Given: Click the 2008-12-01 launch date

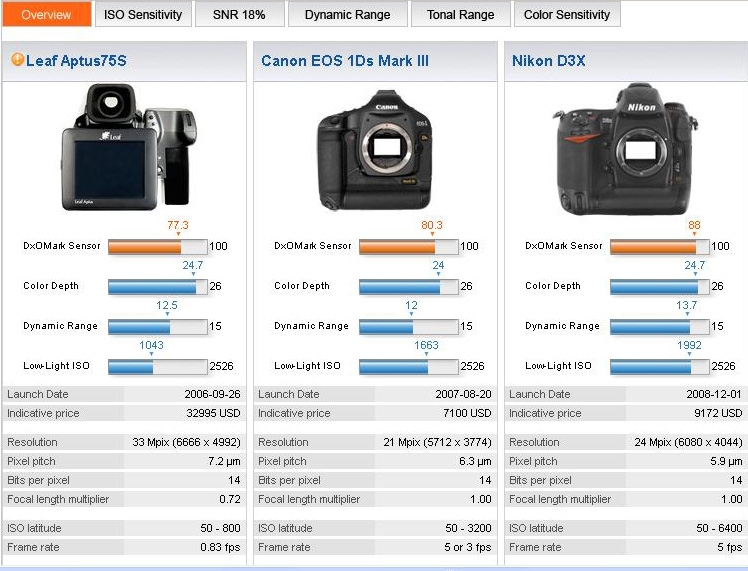Looking at the screenshot, I should tap(714, 394).
